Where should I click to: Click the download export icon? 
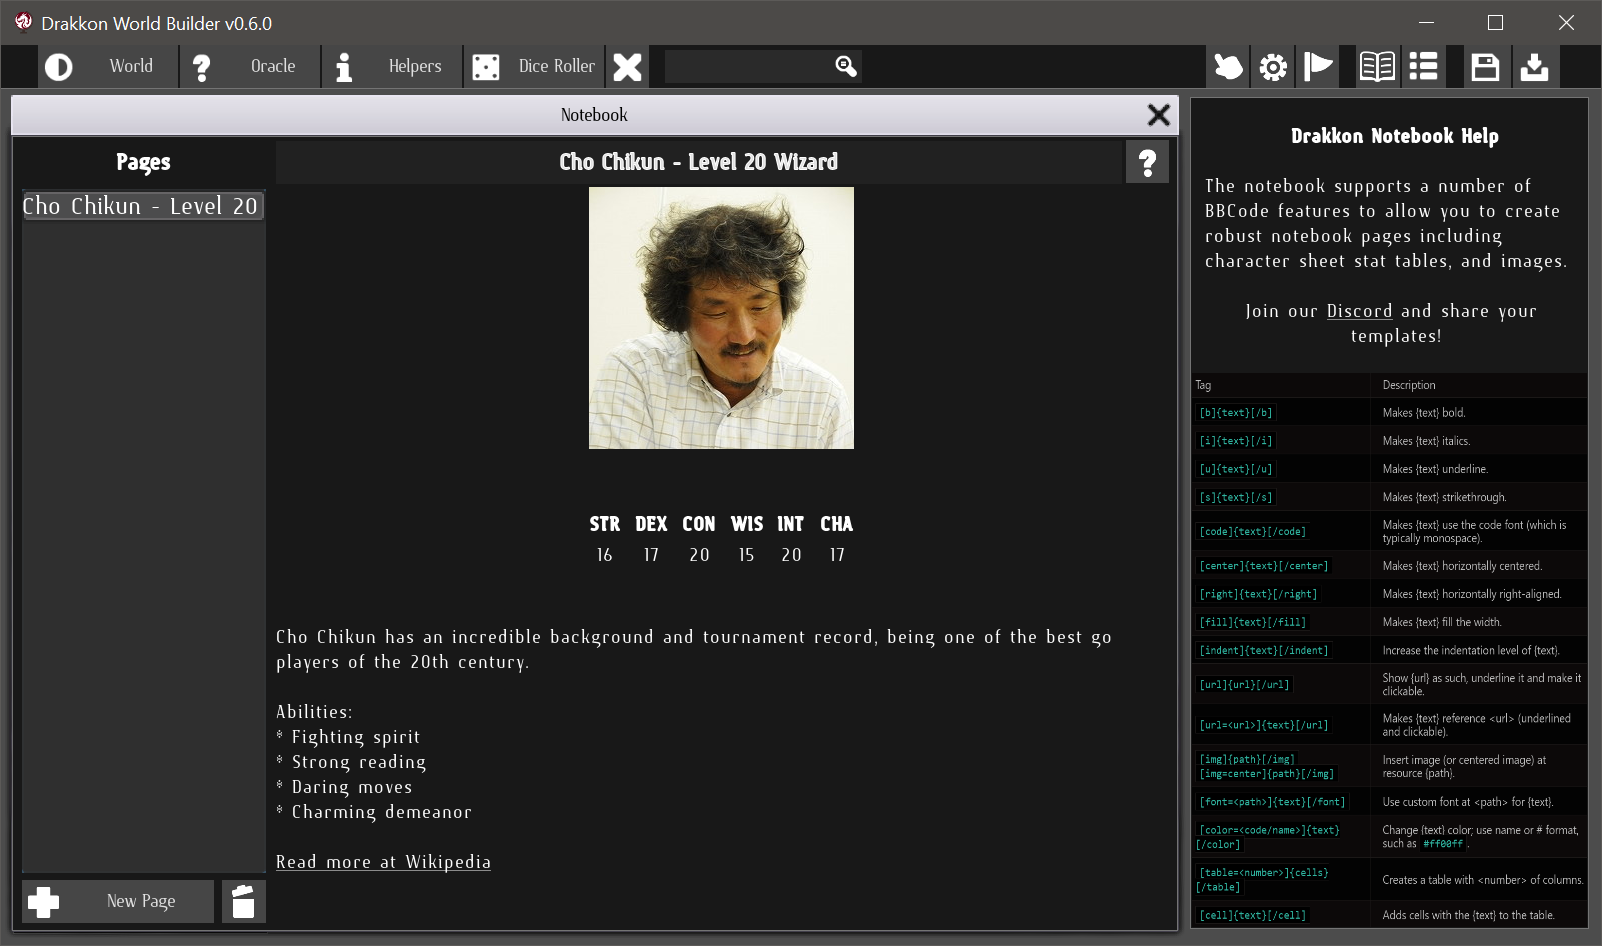pyautogui.click(x=1534, y=67)
